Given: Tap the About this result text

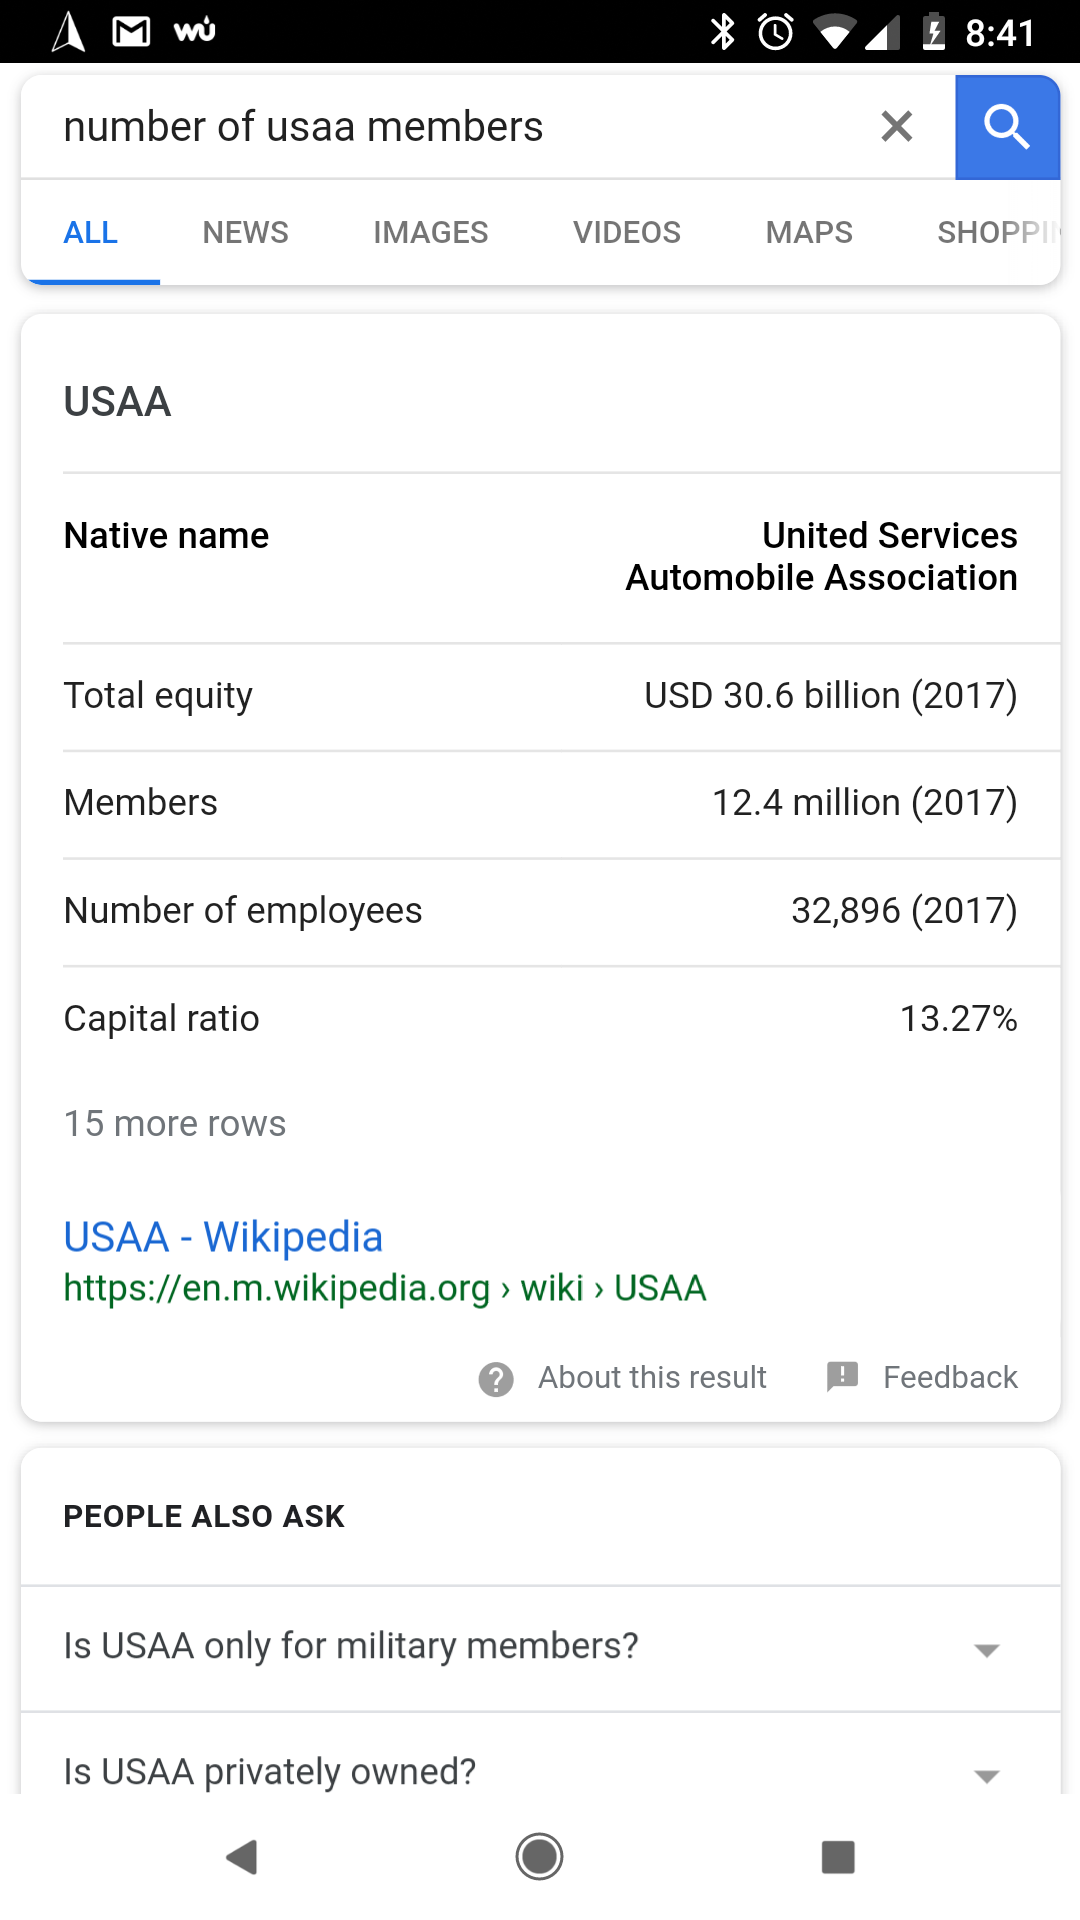Looking at the screenshot, I should (652, 1378).
